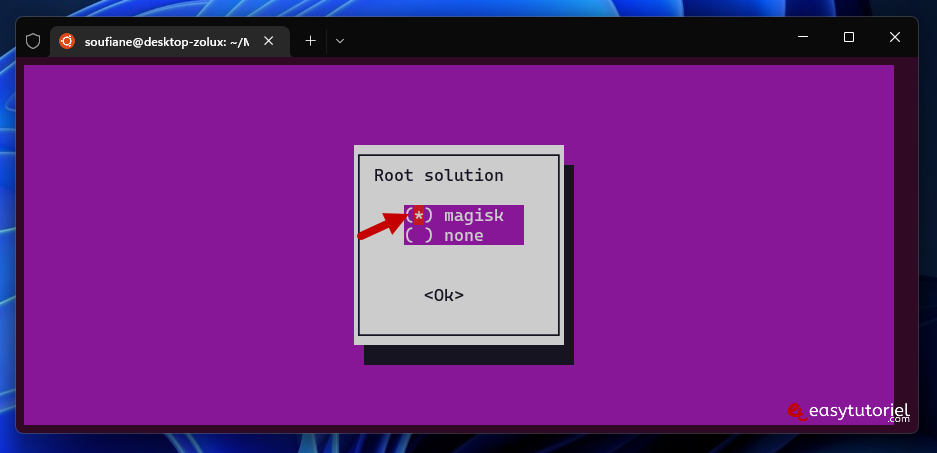Confirm with the <Ok> button
The image size is (937, 453).
click(x=444, y=295)
